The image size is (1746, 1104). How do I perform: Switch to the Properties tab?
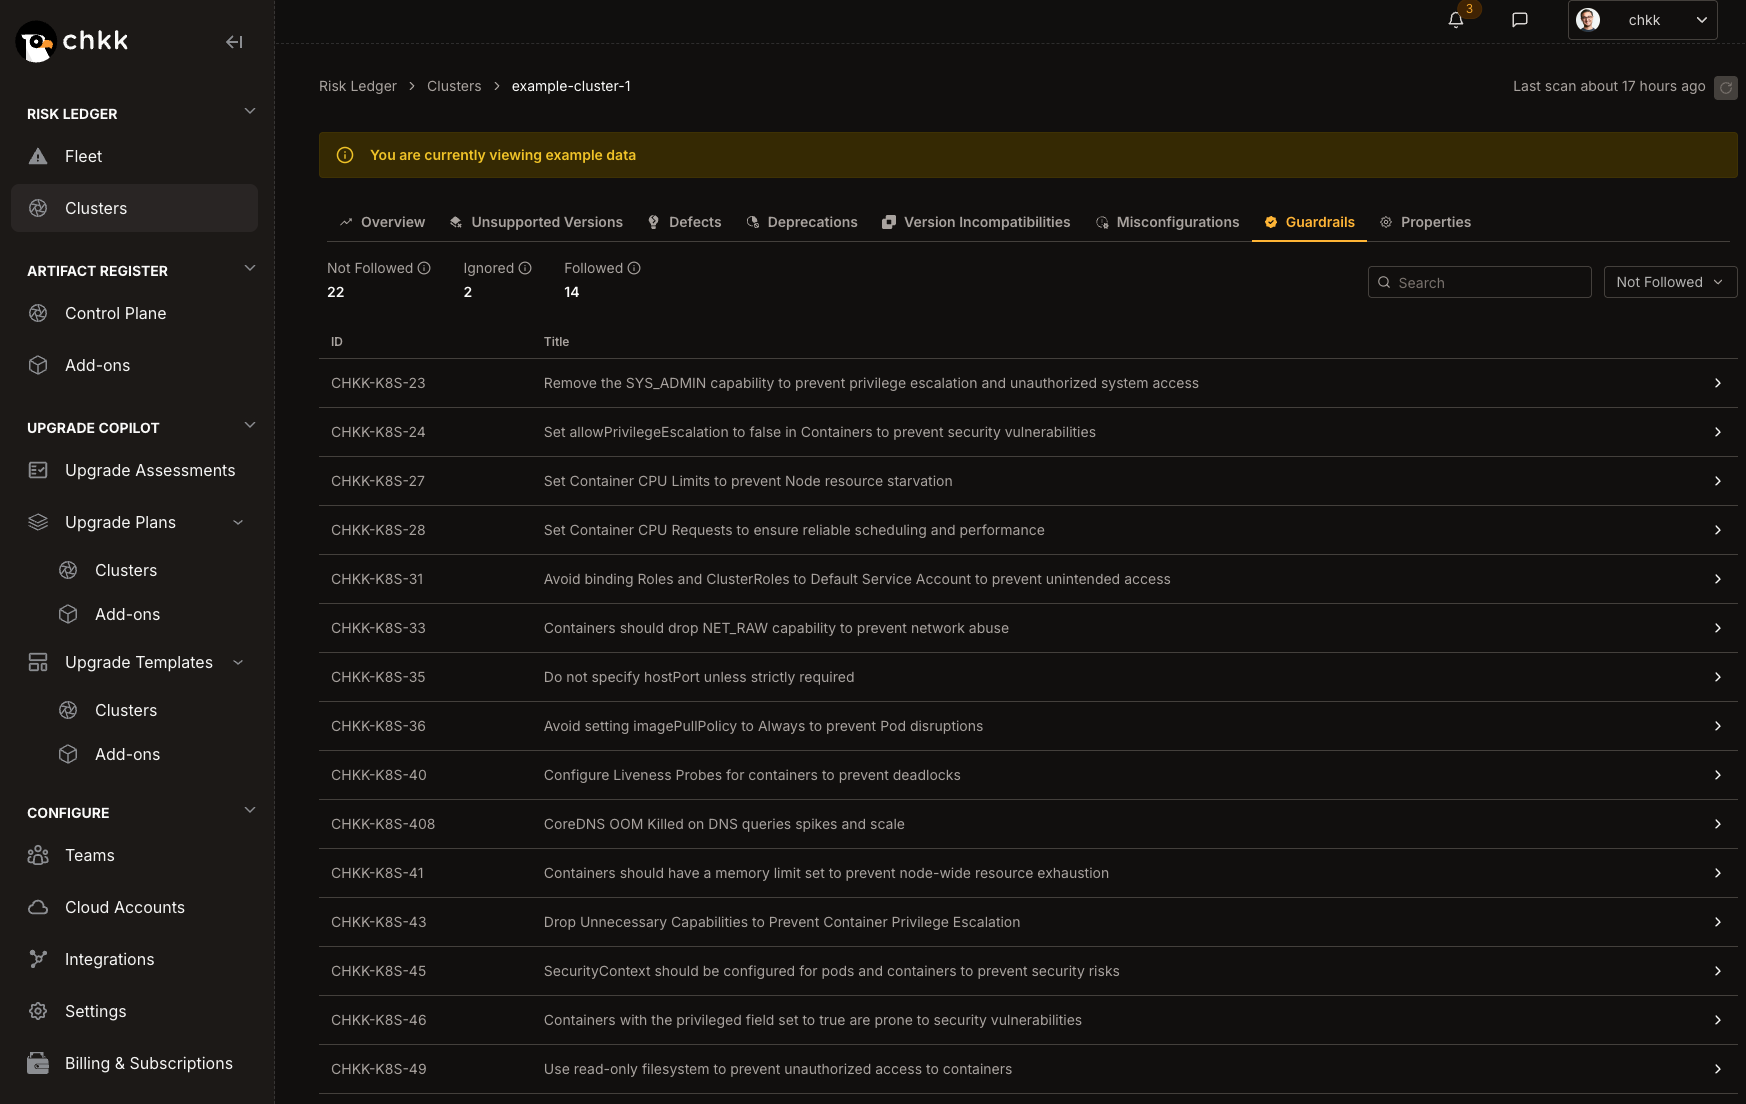1425,222
